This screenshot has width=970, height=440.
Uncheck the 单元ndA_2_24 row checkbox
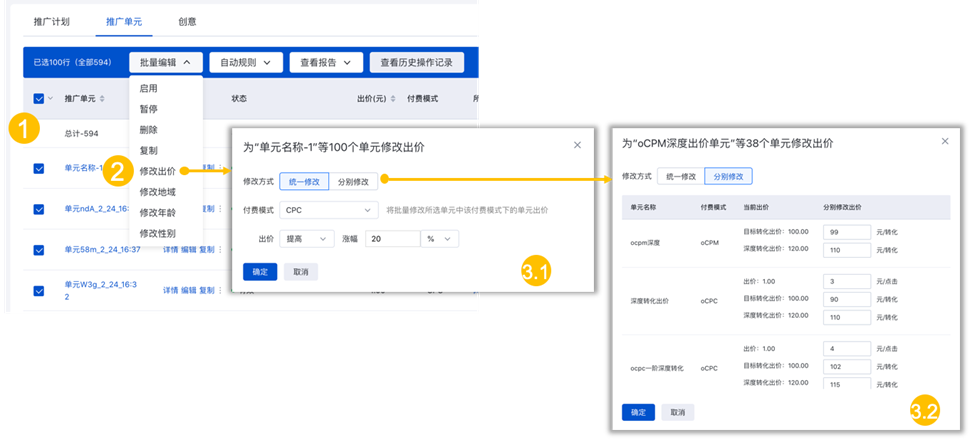tap(38, 209)
